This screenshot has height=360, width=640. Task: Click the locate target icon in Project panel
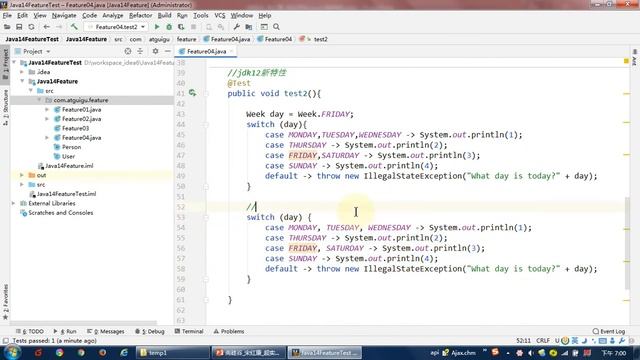[x=128, y=51]
